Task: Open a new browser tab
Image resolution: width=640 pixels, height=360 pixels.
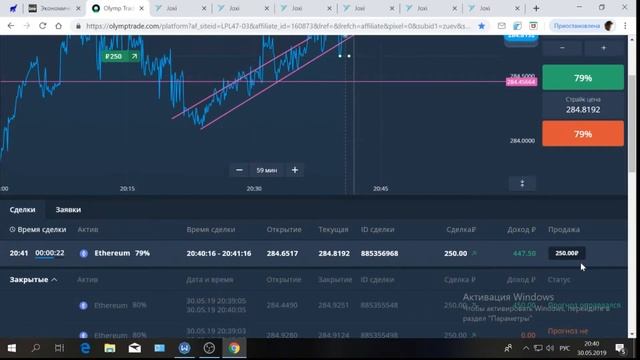Action: [x=536, y=8]
